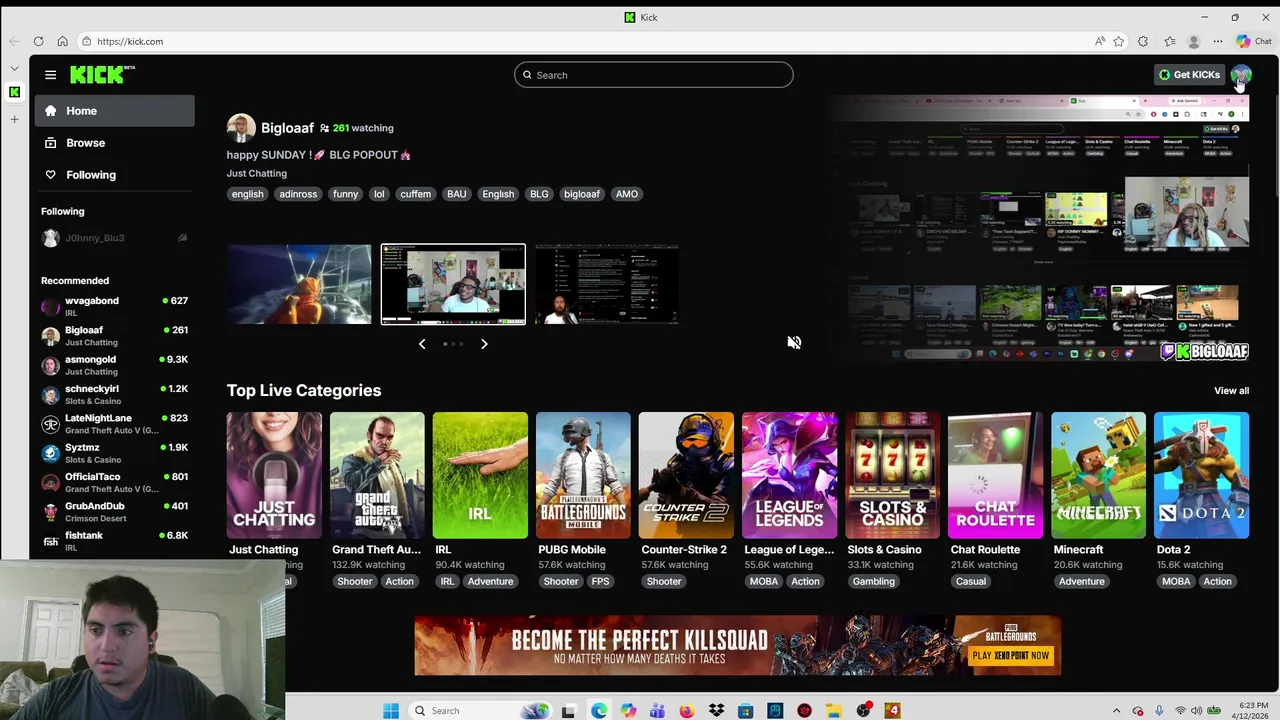The width and height of the screenshot is (1280, 720).
Task: Click the Just Chatting category under title
Action: [x=256, y=173]
